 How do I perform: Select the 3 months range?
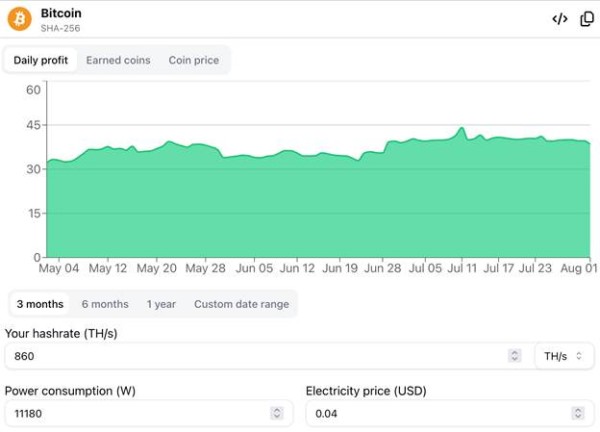click(40, 304)
